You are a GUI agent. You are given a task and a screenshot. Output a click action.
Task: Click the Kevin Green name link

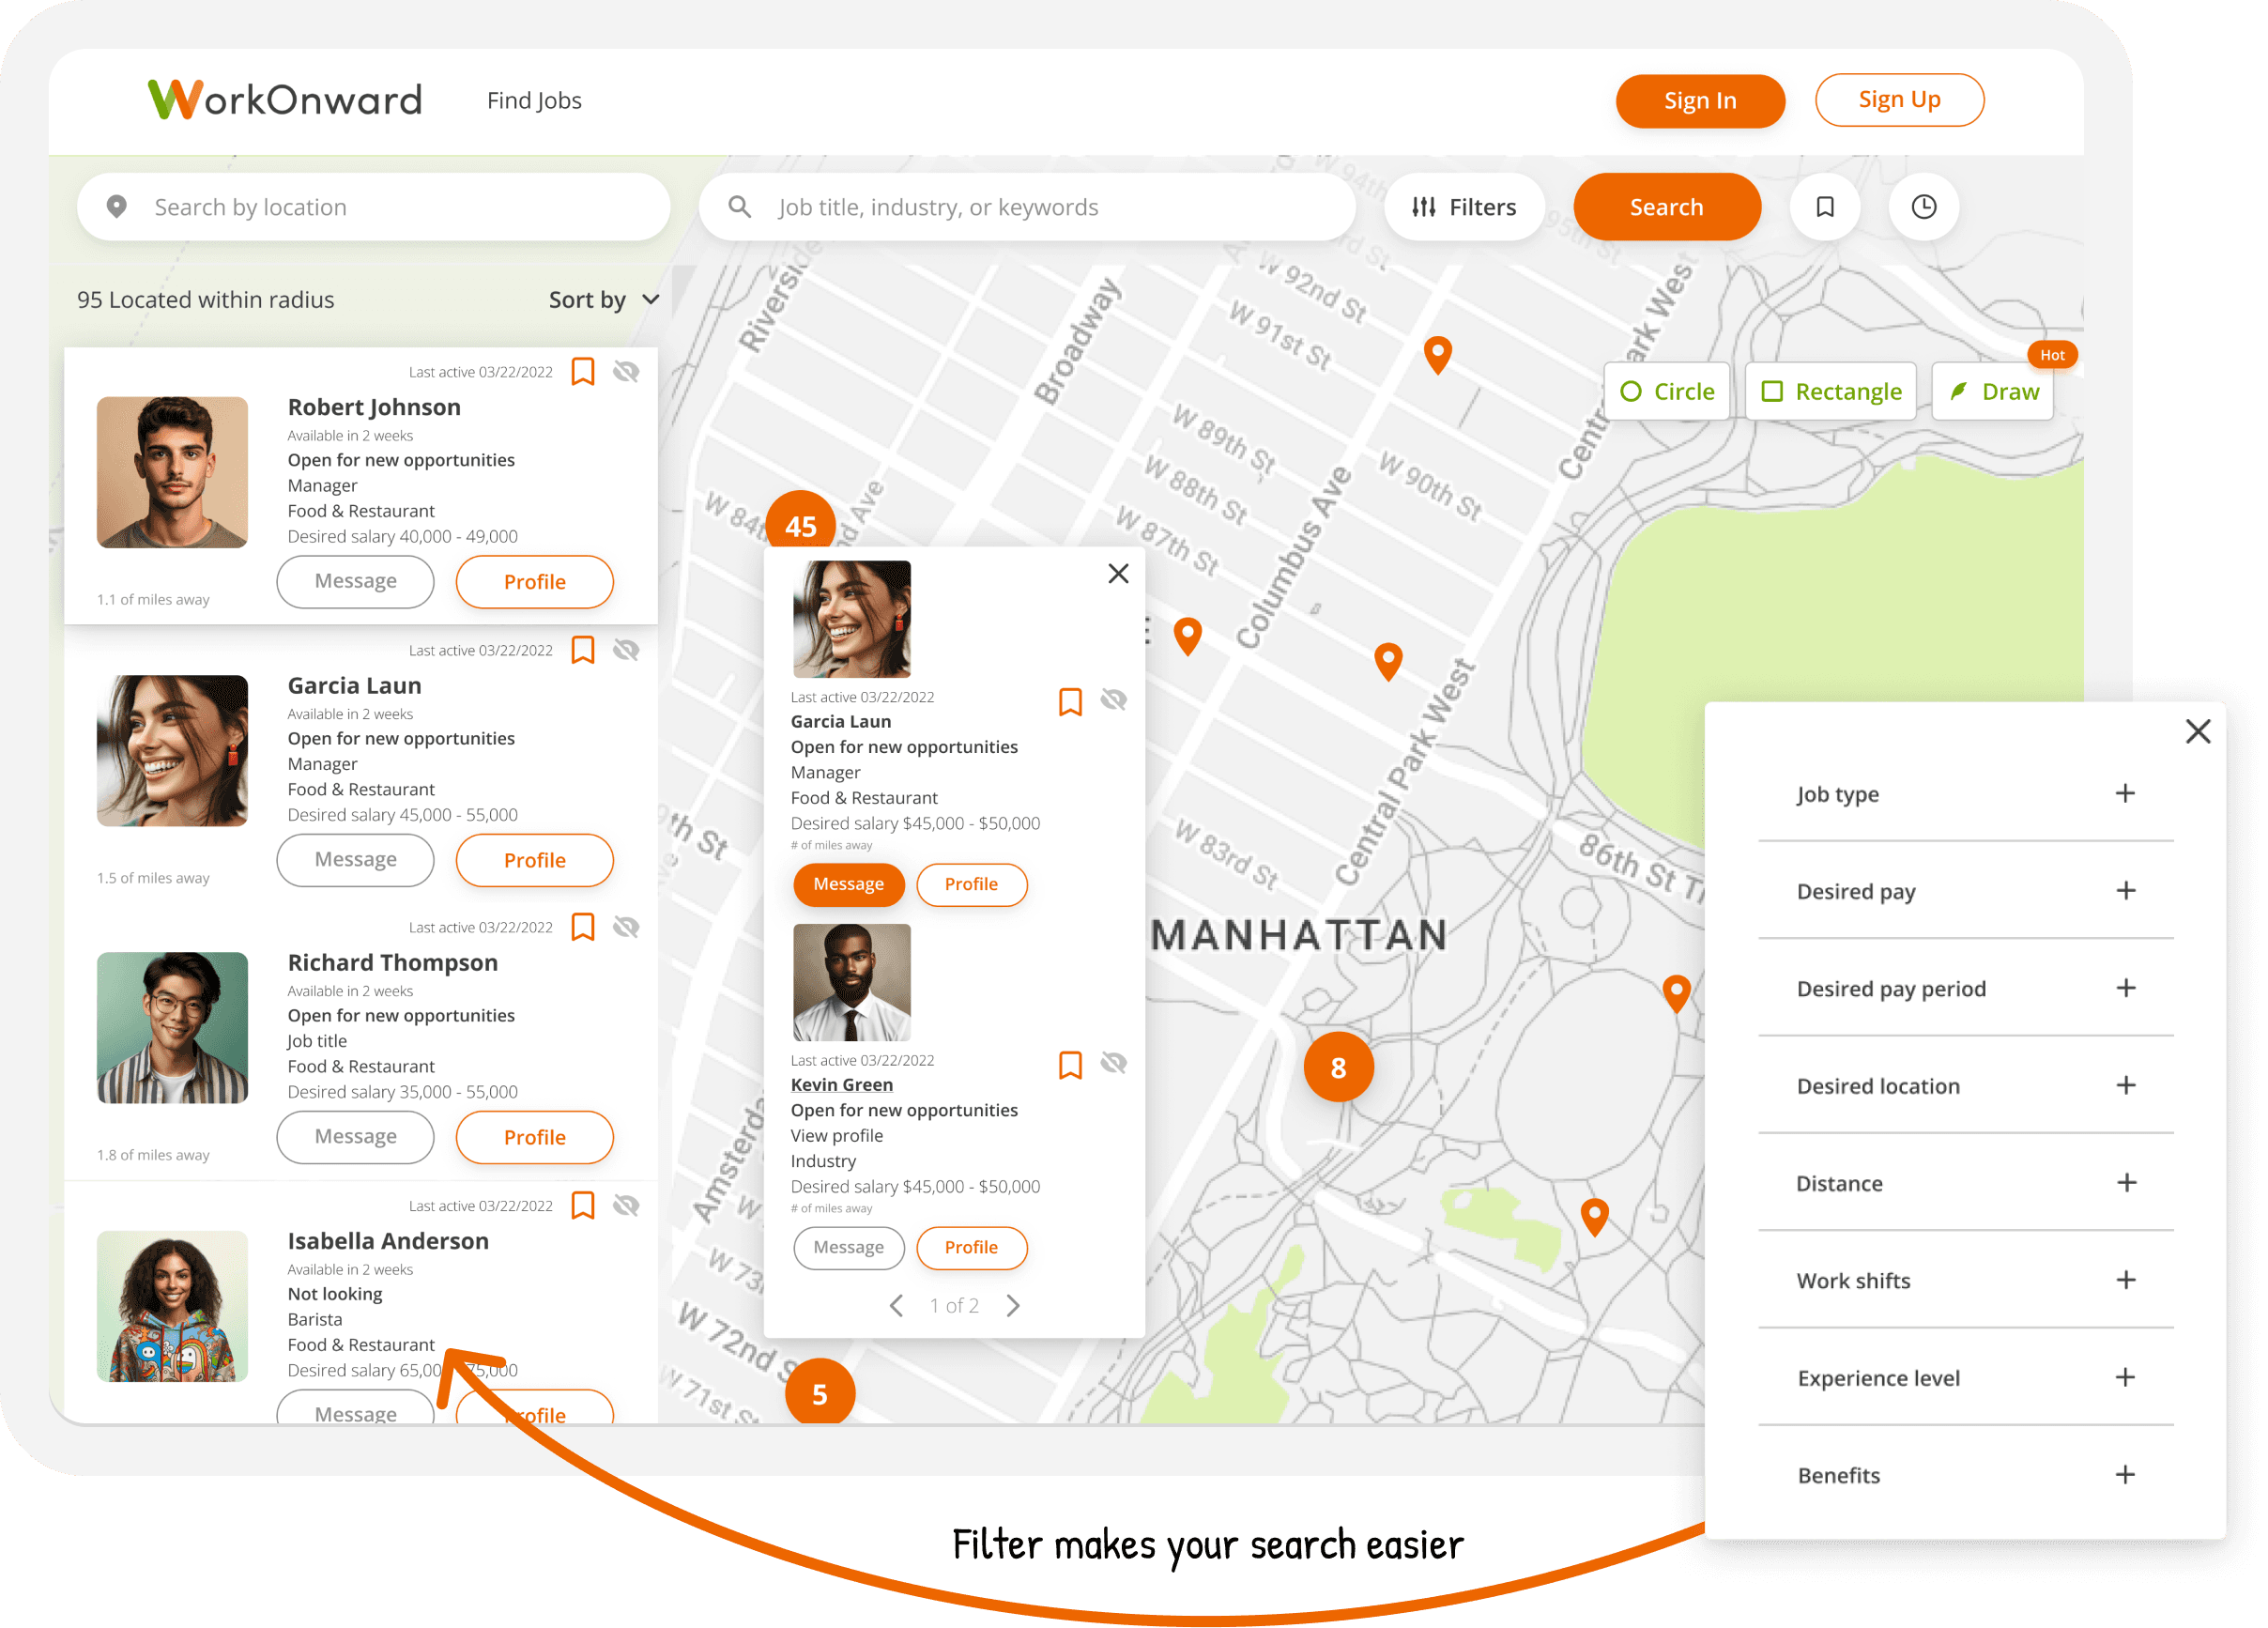click(x=841, y=1084)
